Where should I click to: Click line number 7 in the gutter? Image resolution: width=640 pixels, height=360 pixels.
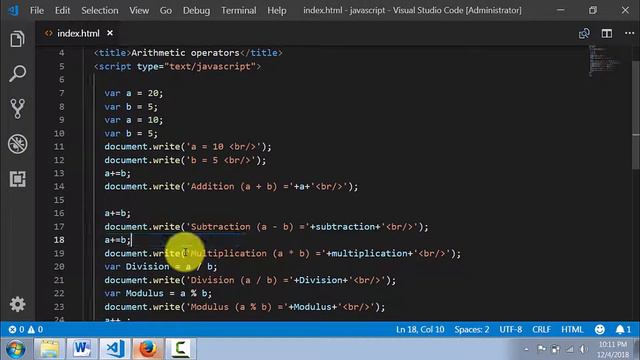coord(62,93)
